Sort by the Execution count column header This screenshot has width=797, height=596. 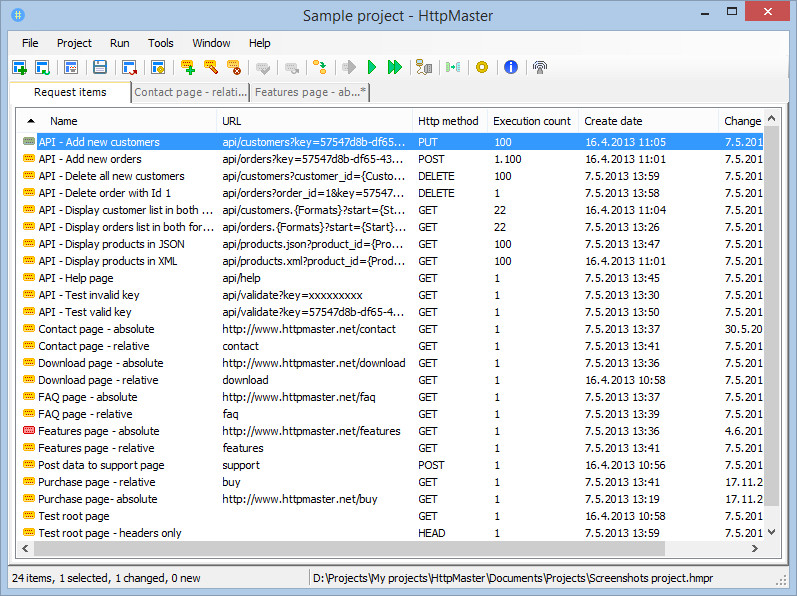pos(532,121)
